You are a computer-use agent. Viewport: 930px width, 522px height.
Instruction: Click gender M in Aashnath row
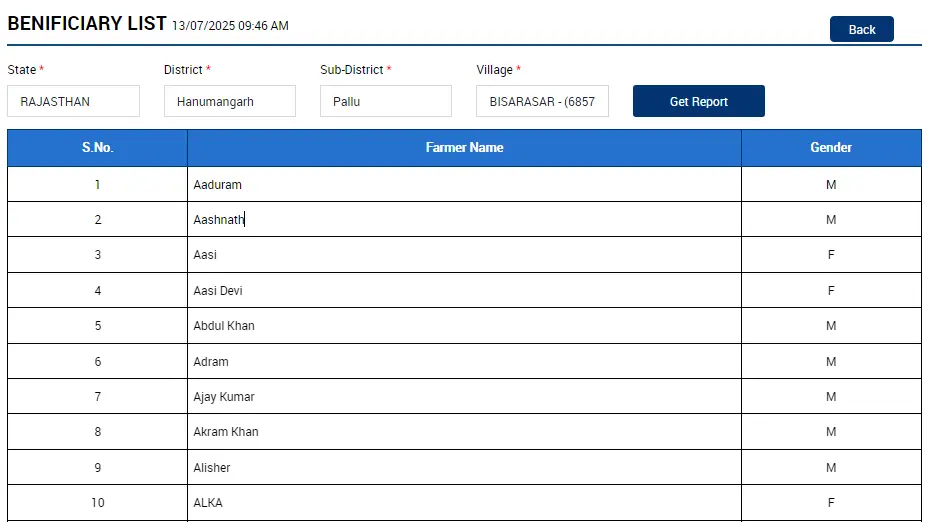[831, 219]
